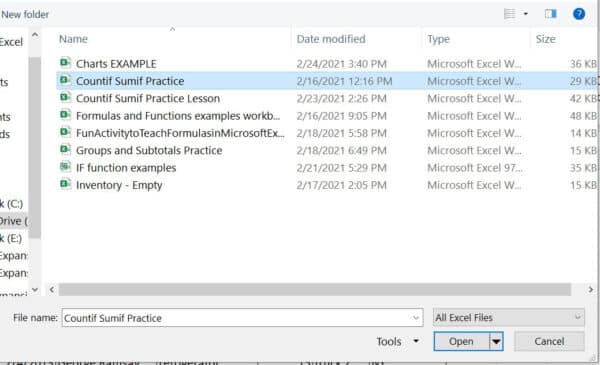Select the Inventory - Empty file icon
Image resolution: width=600 pixels, height=365 pixels.
pyautogui.click(x=65, y=184)
